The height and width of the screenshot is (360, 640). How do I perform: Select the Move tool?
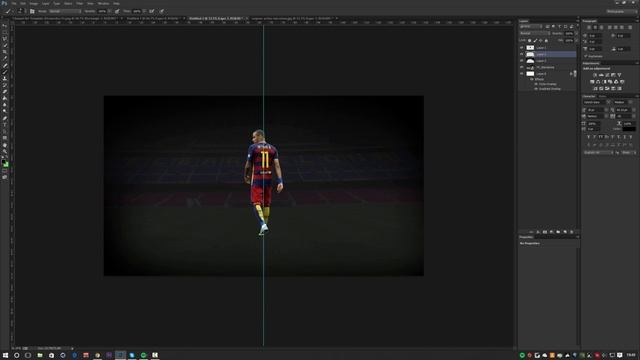click(x=5, y=26)
